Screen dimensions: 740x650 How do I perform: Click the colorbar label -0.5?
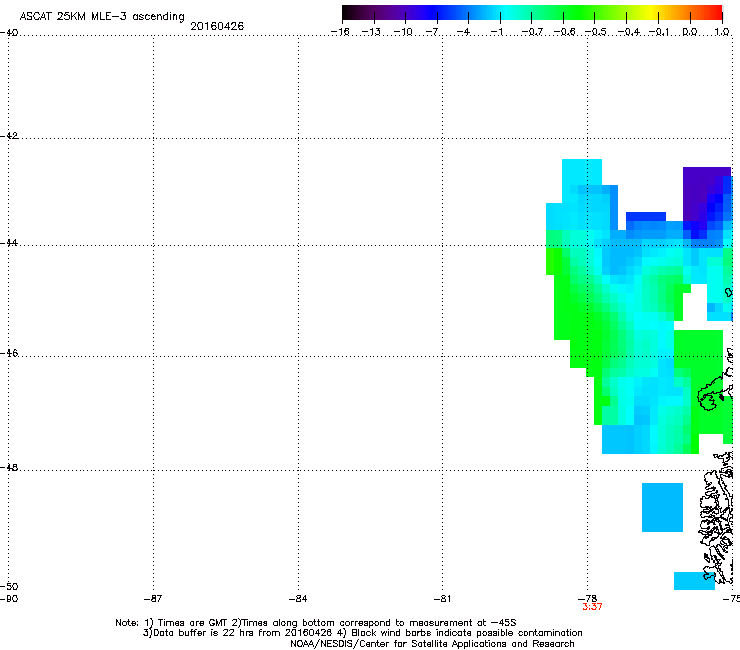pyautogui.click(x=596, y=32)
